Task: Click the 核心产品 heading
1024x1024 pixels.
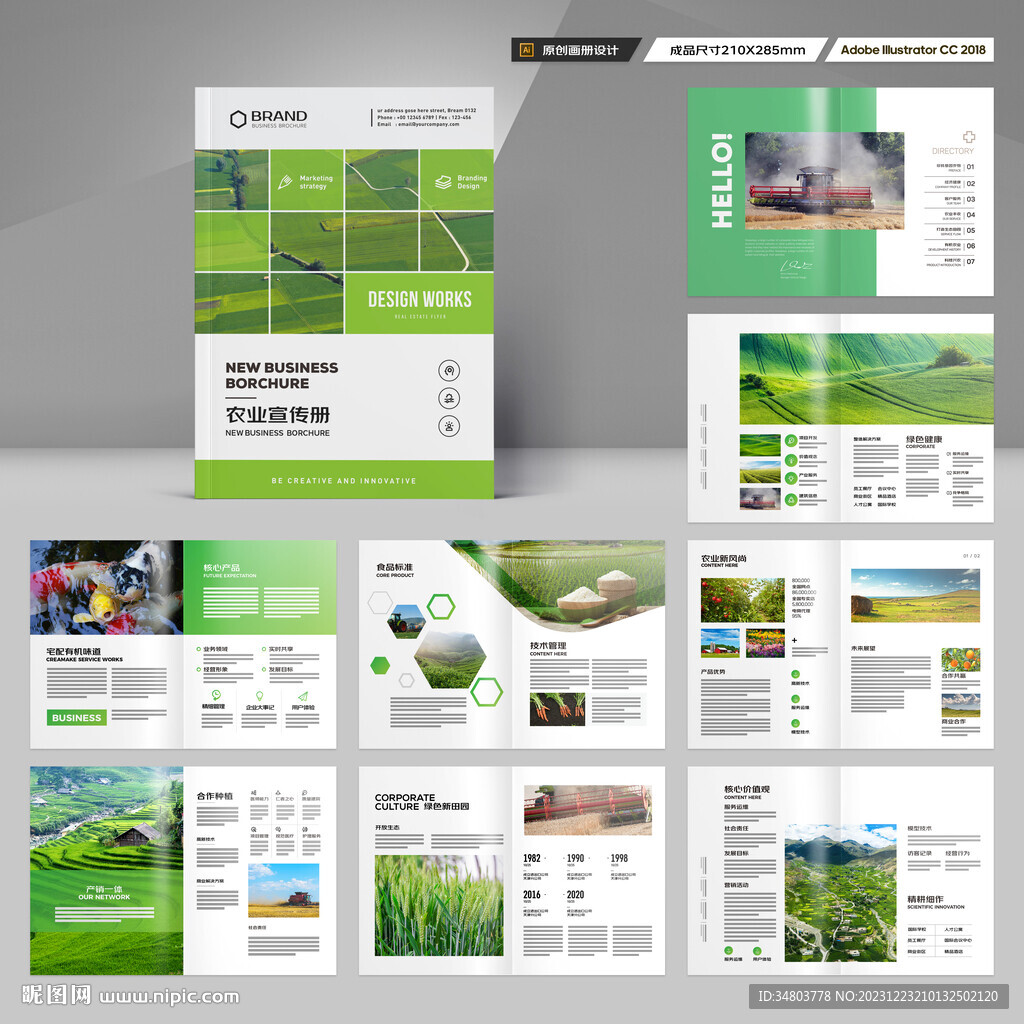Action: click(x=221, y=568)
